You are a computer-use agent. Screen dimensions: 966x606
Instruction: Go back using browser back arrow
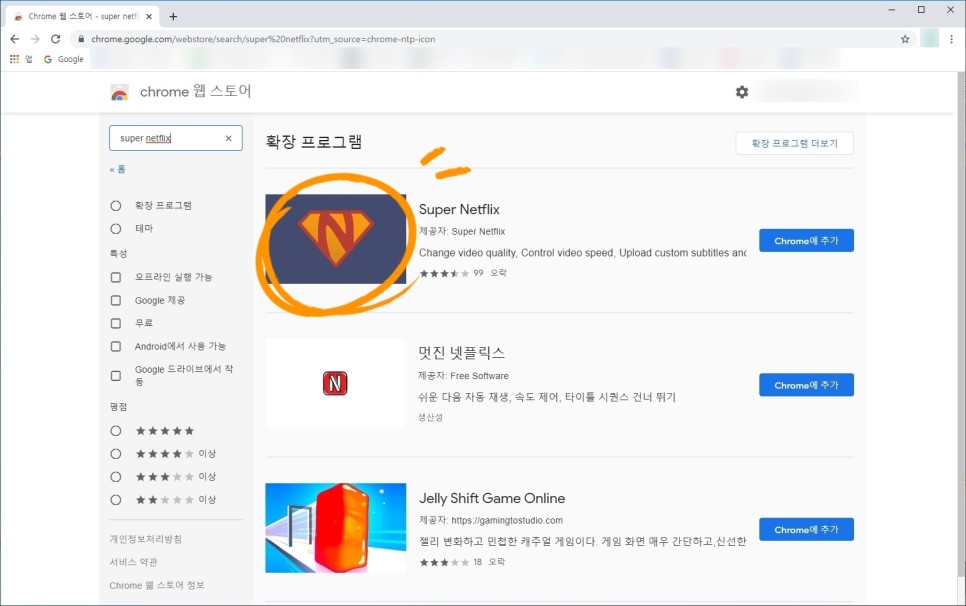tap(15, 39)
